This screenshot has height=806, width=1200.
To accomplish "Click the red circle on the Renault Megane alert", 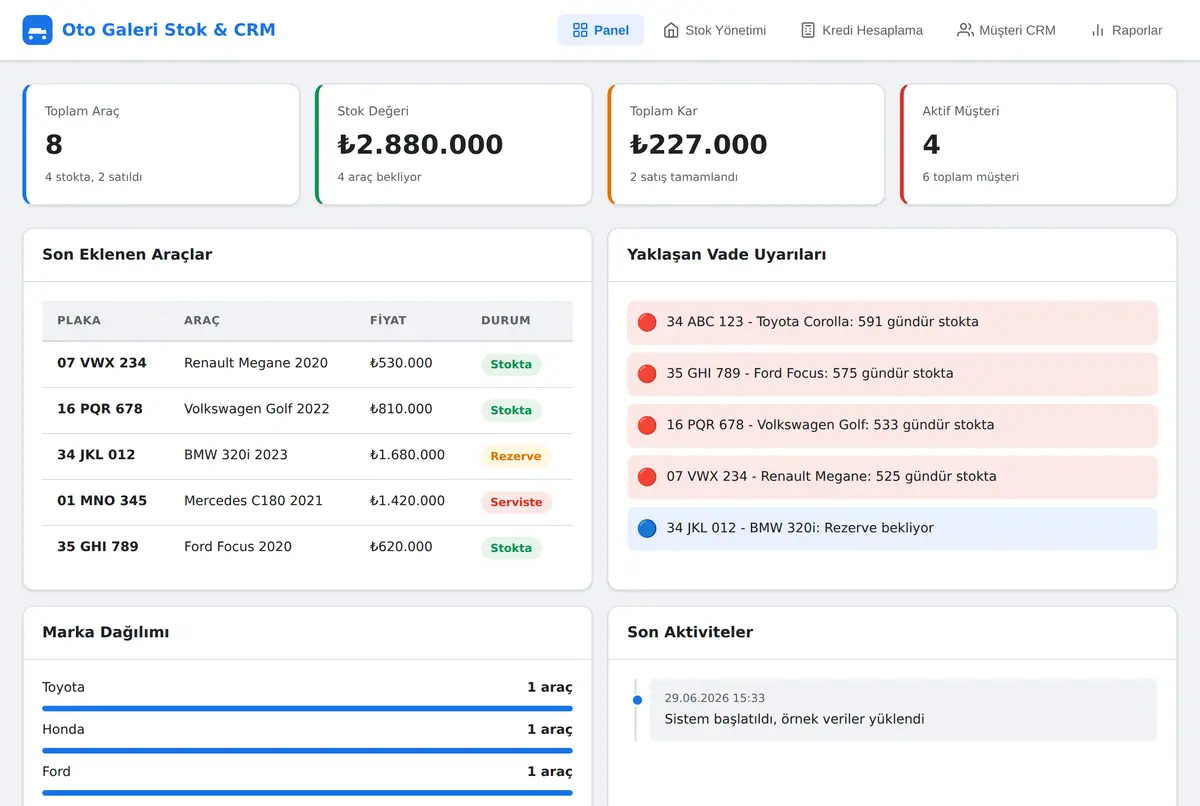I will tap(647, 476).
